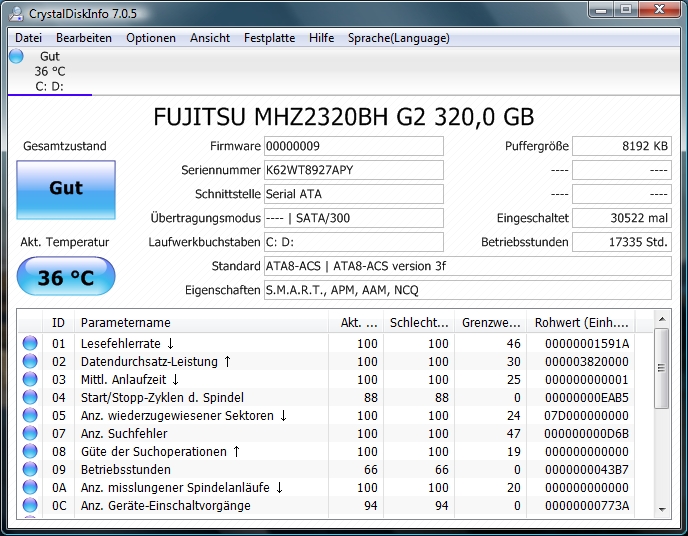
Task: Click the scrollbar down arrow of attribute list
Action: pos(662,509)
